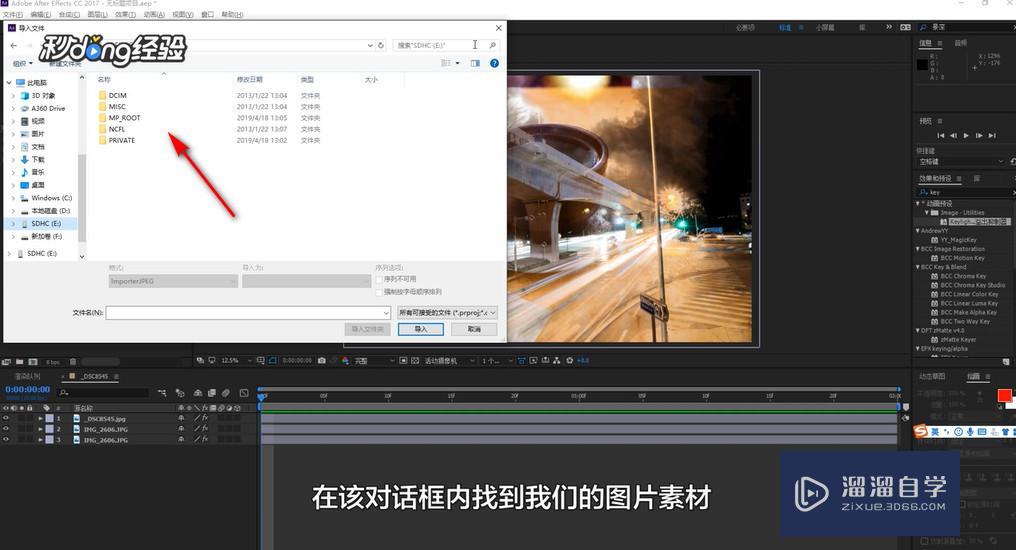The height and width of the screenshot is (550, 1016).
Task: Collapse the BCC Key & Blend category
Action: [918, 267]
